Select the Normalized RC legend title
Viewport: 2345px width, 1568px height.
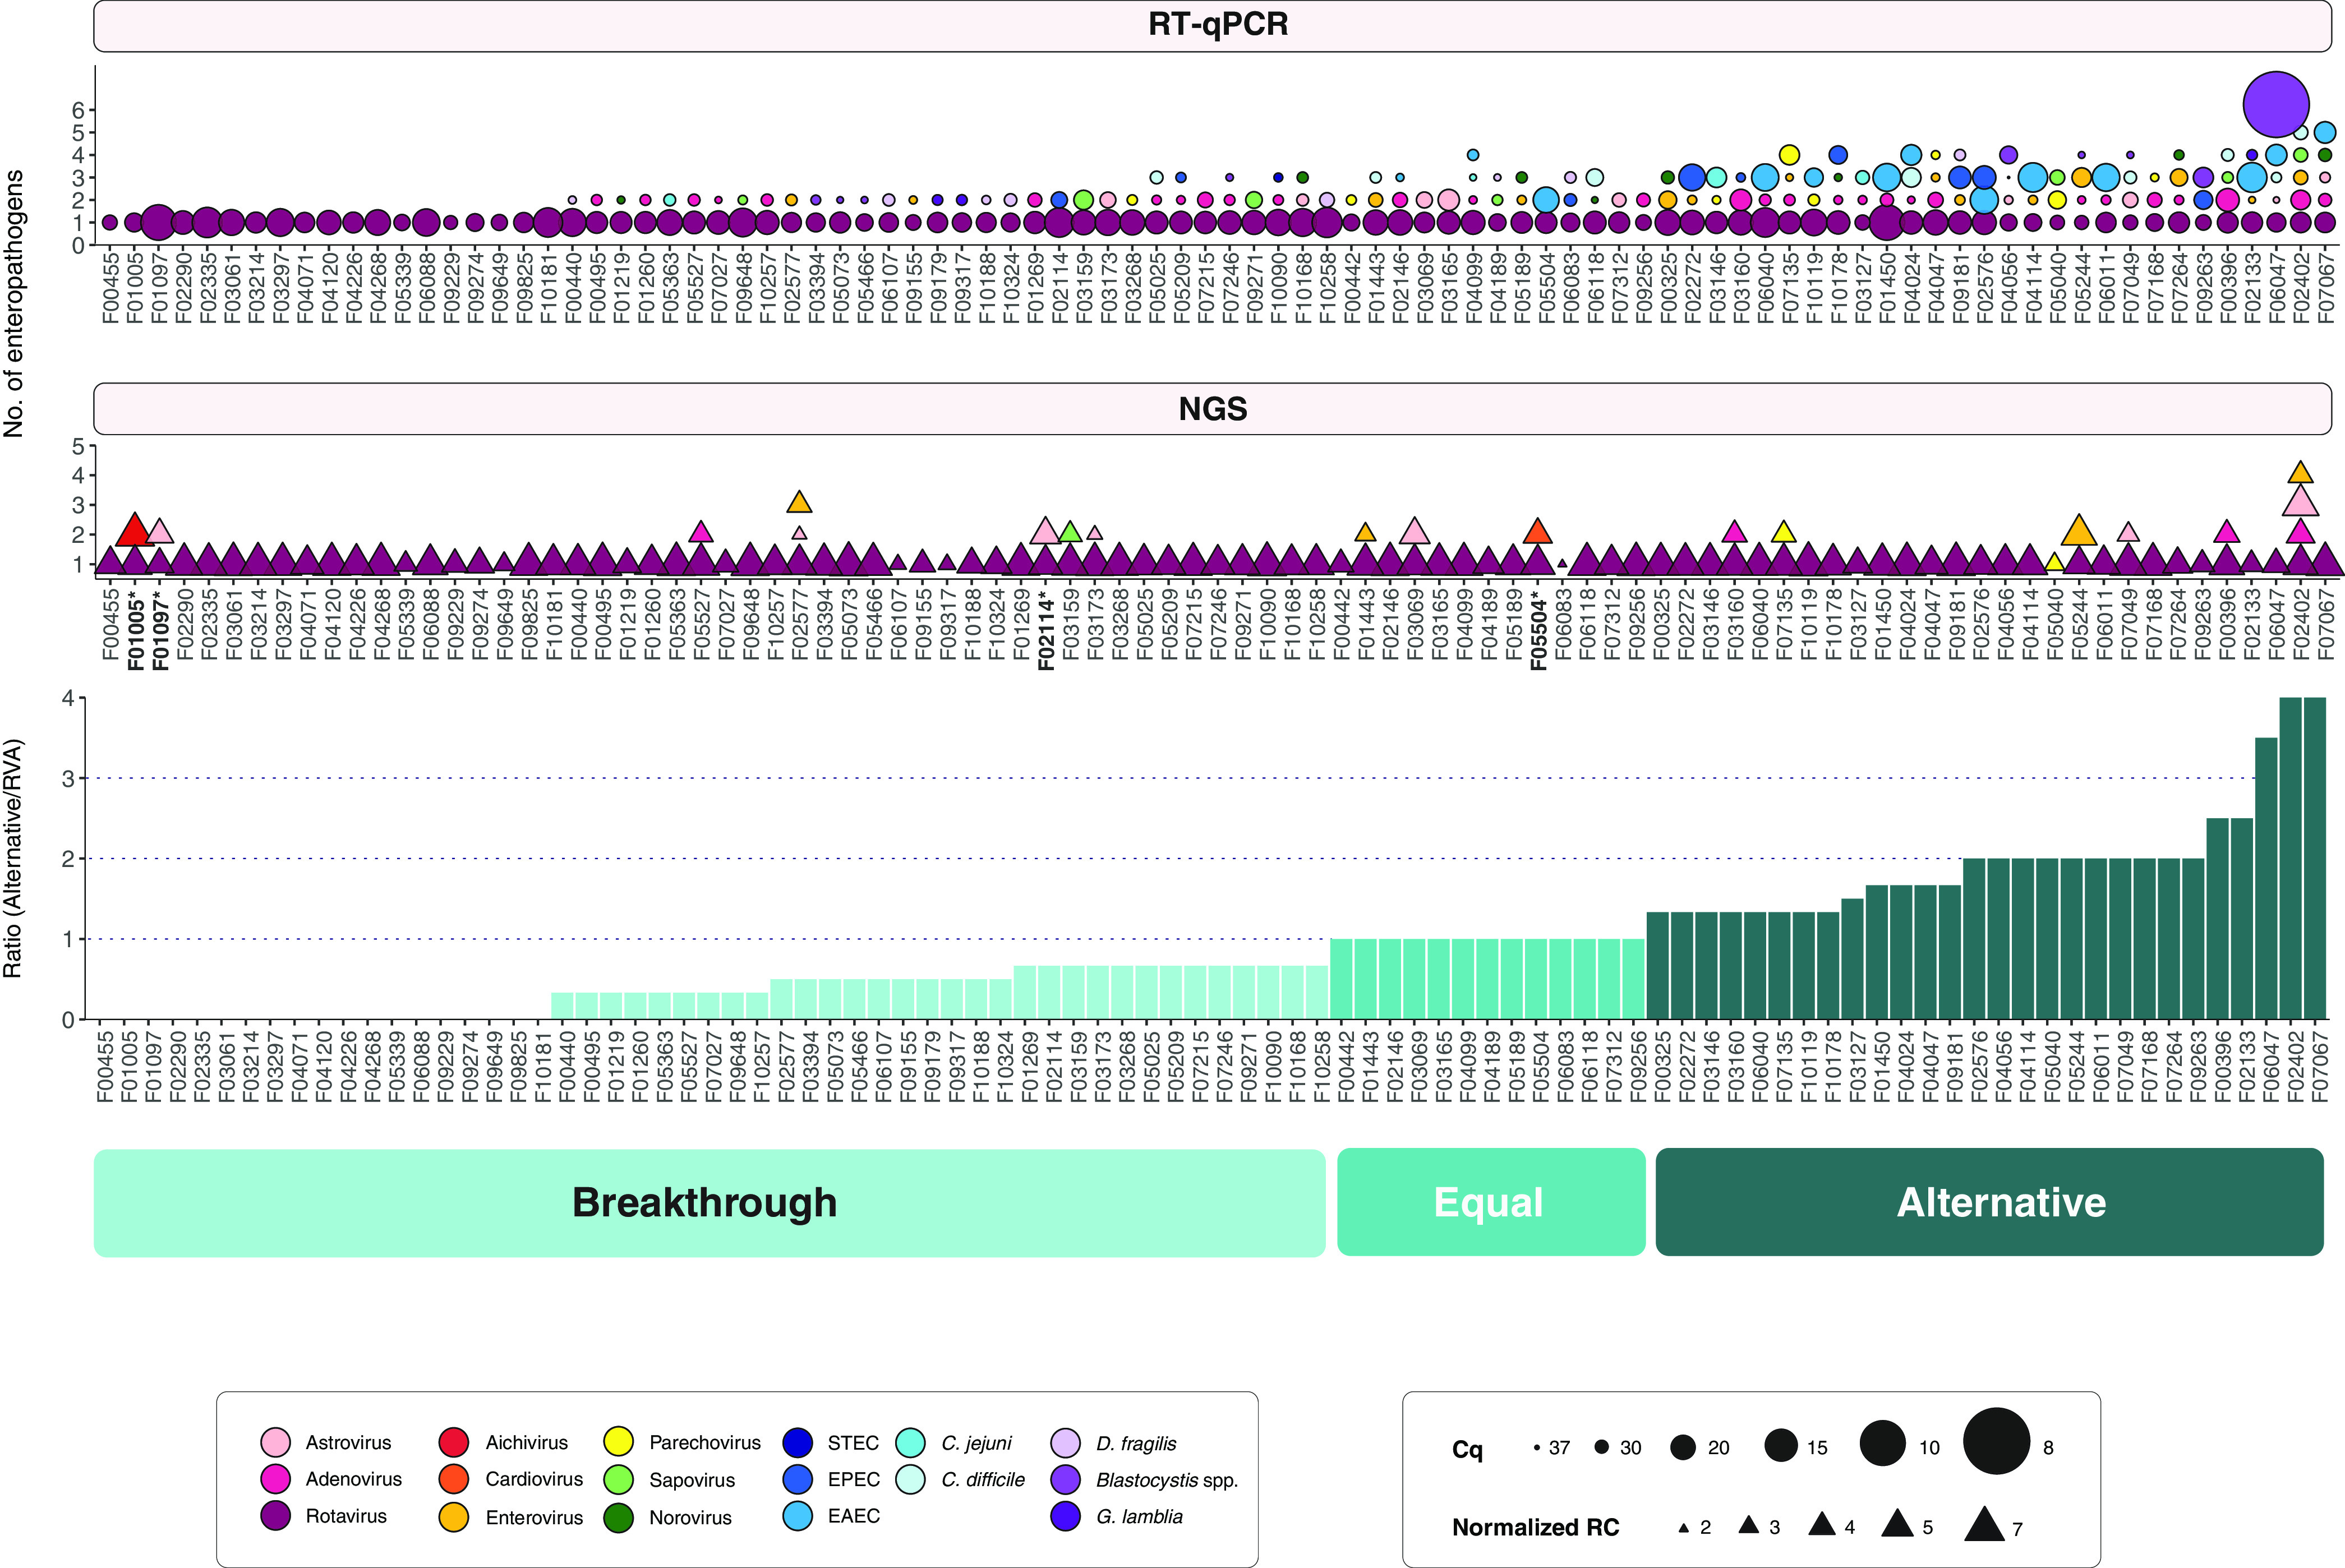coord(1535,1527)
